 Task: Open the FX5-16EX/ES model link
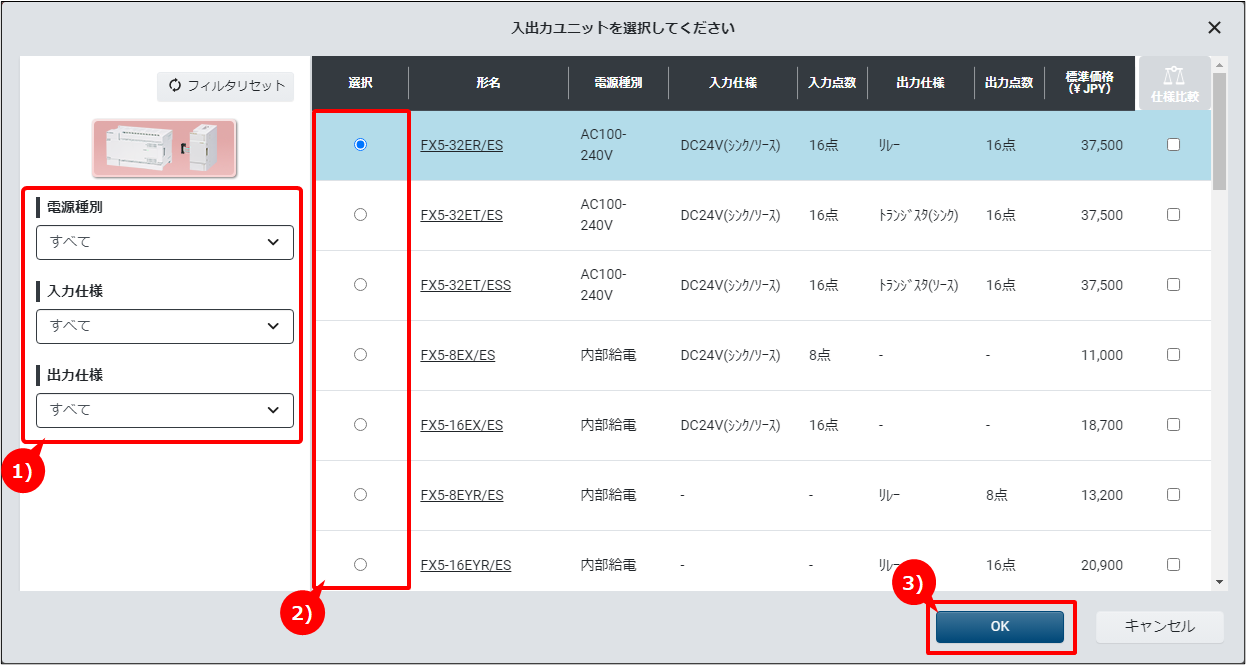click(462, 425)
